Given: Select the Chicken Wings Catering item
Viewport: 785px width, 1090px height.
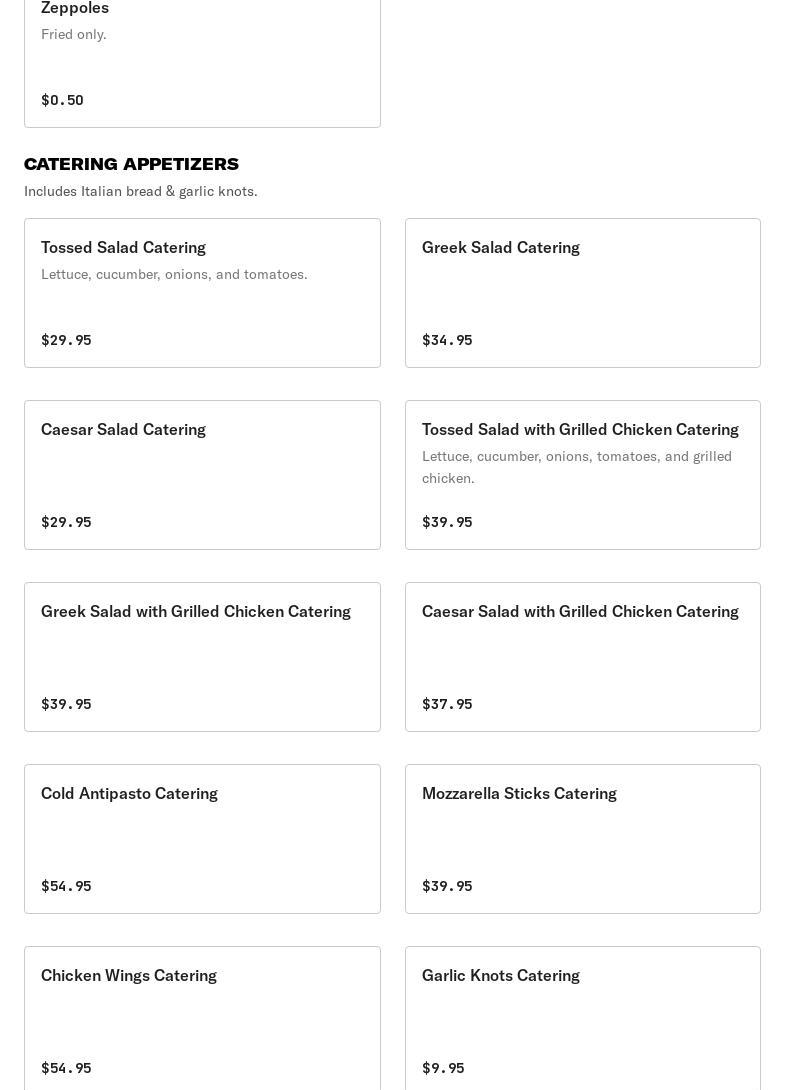Looking at the screenshot, I should [129, 975].
